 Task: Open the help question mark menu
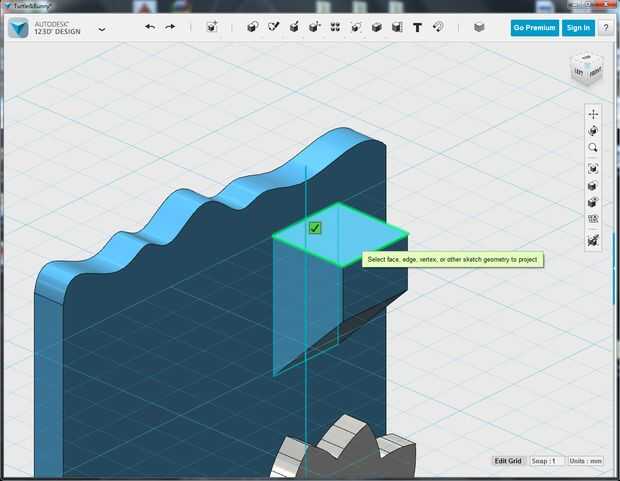coord(606,28)
